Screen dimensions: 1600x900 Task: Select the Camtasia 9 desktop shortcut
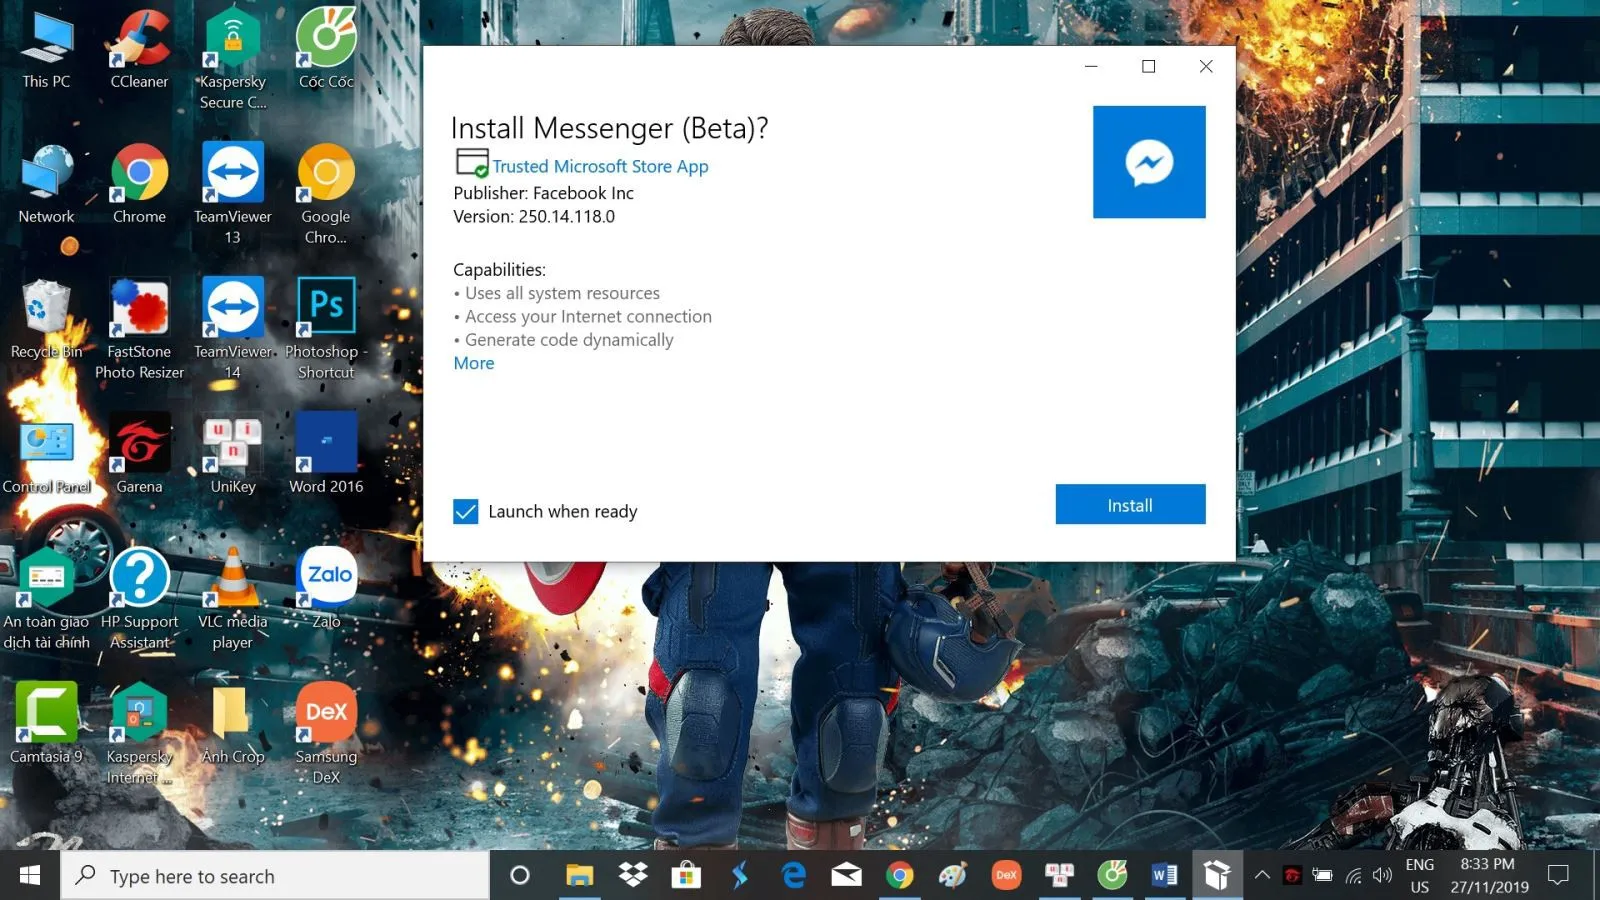tap(46, 725)
